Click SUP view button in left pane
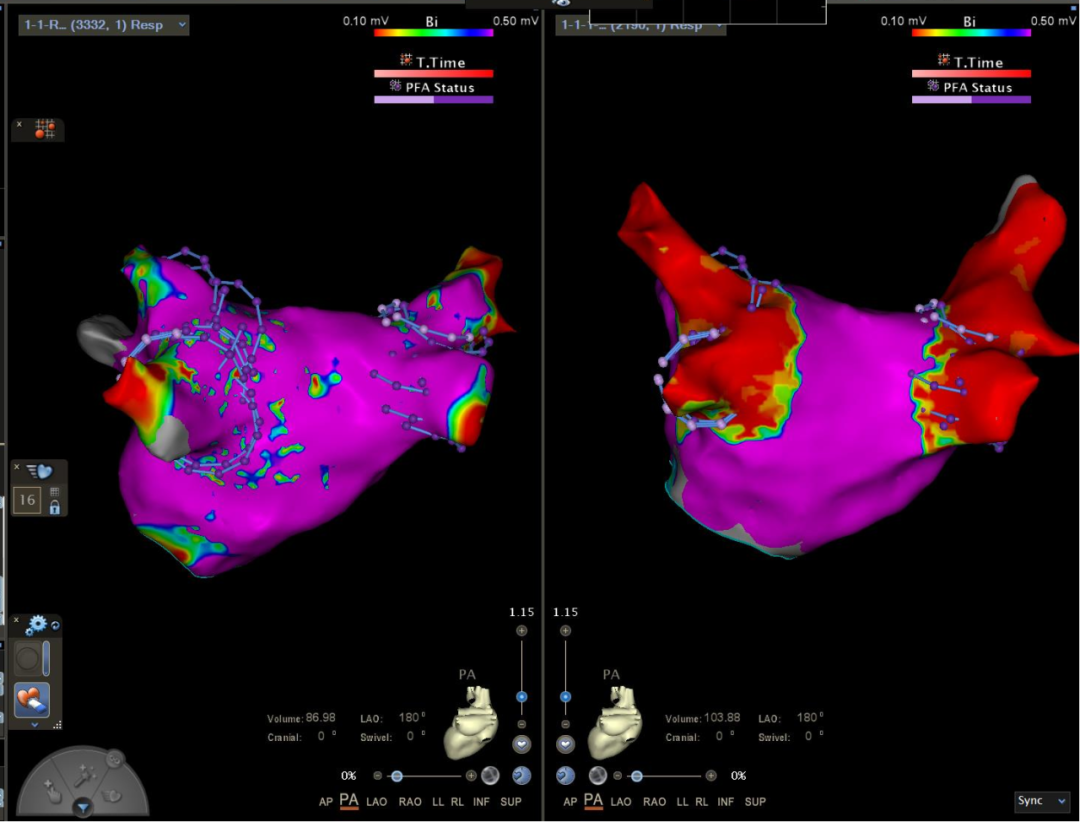Image resolution: width=1080 pixels, height=822 pixels. [510, 801]
